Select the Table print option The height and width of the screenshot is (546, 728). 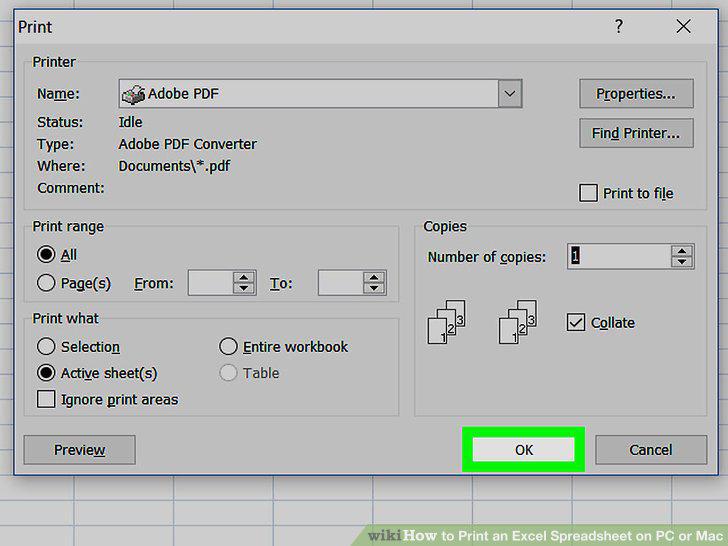228,372
